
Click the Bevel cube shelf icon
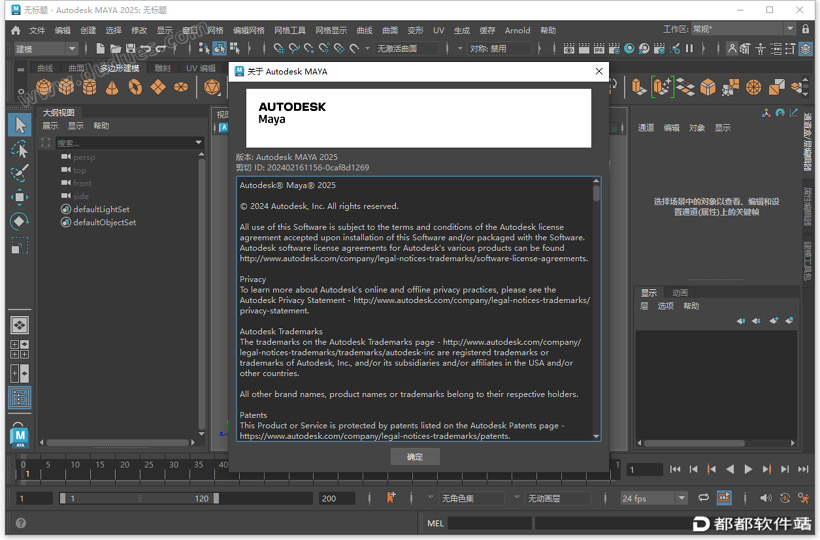coord(708,87)
